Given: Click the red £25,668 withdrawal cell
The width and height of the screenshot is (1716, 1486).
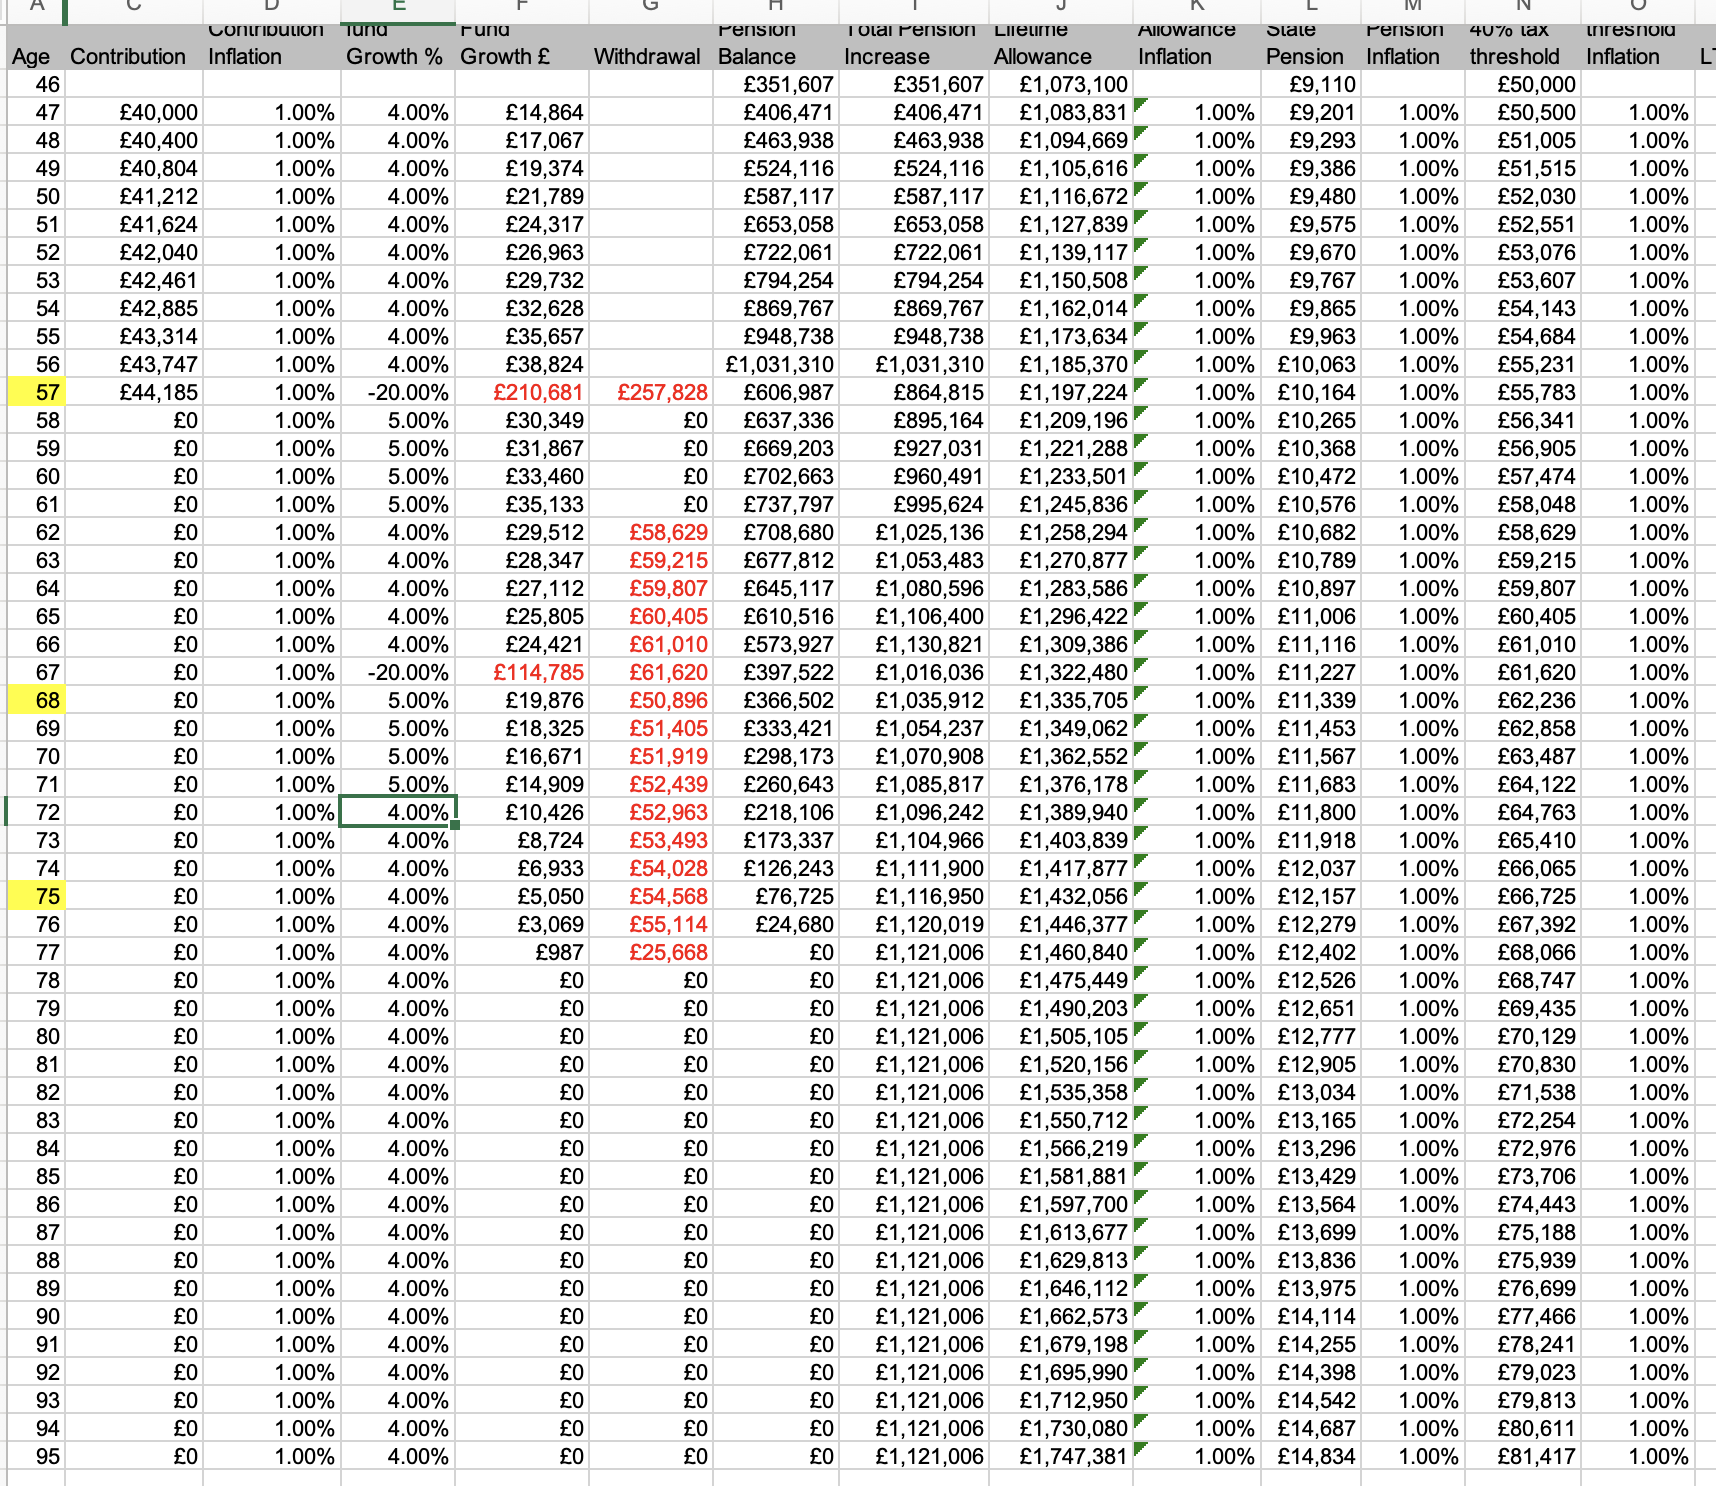Looking at the screenshot, I should [651, 952].
